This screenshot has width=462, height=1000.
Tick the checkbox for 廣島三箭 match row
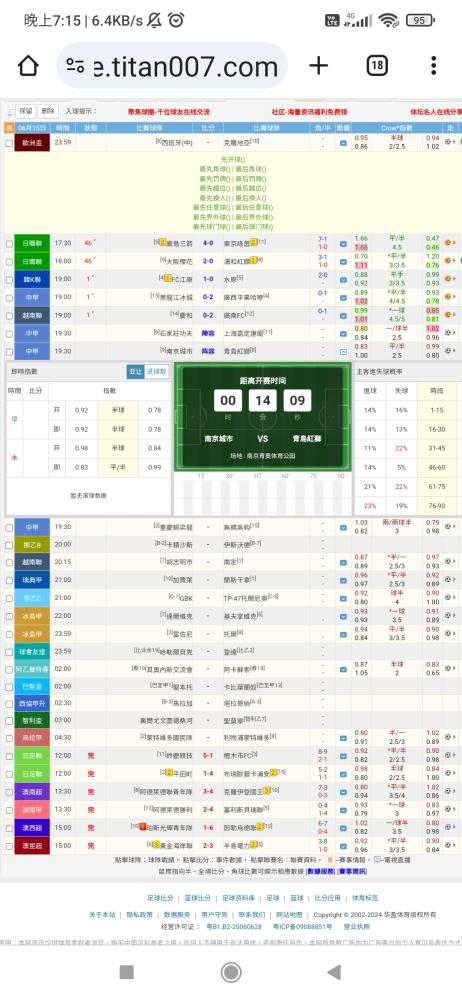coord(9,243)
